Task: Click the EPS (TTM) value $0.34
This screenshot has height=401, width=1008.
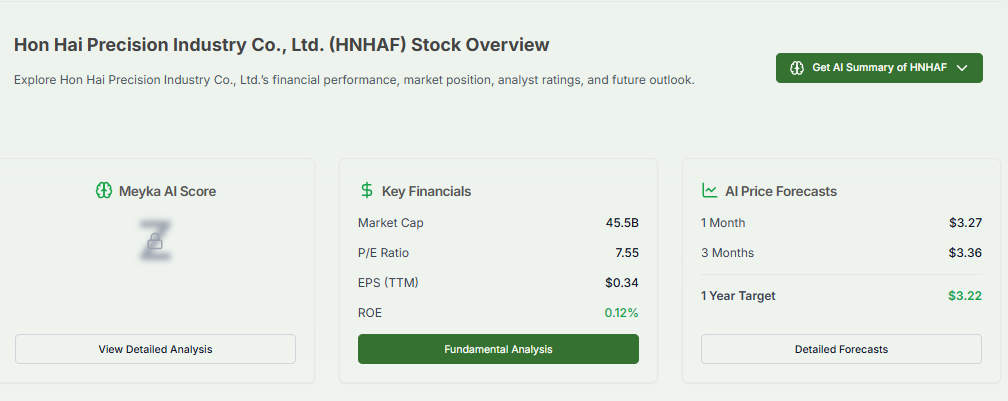Action: coord(622,283)
